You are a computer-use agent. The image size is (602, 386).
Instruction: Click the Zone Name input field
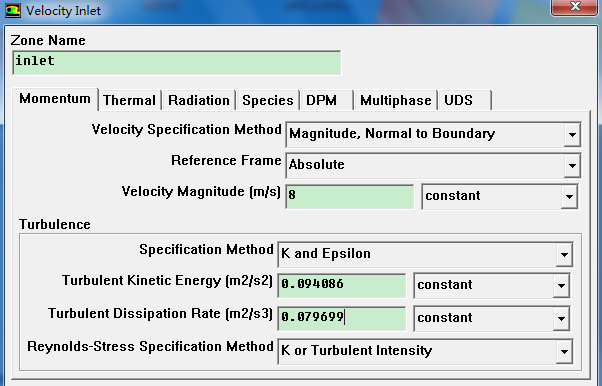177,63
